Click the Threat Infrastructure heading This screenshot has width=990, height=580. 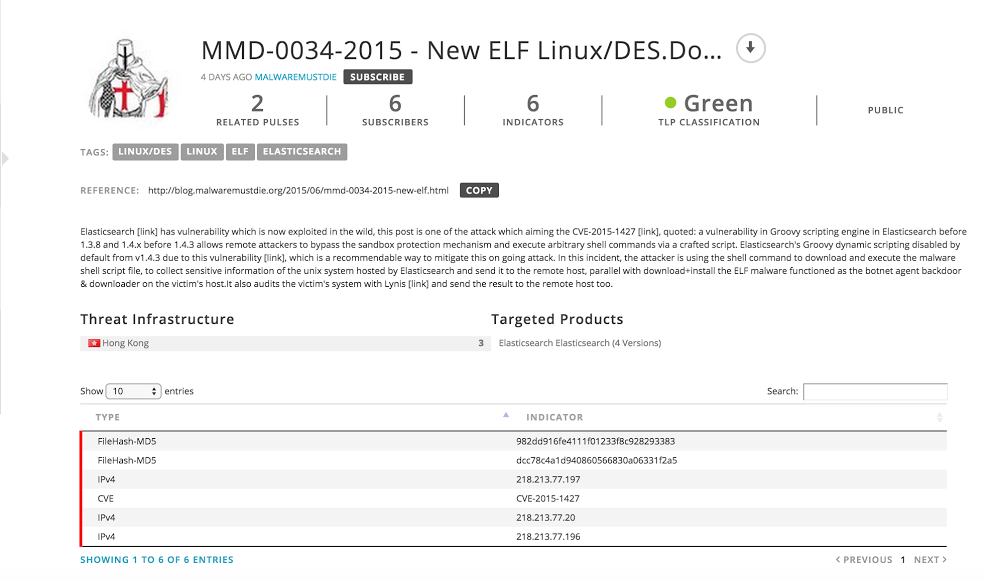[157, 319]
